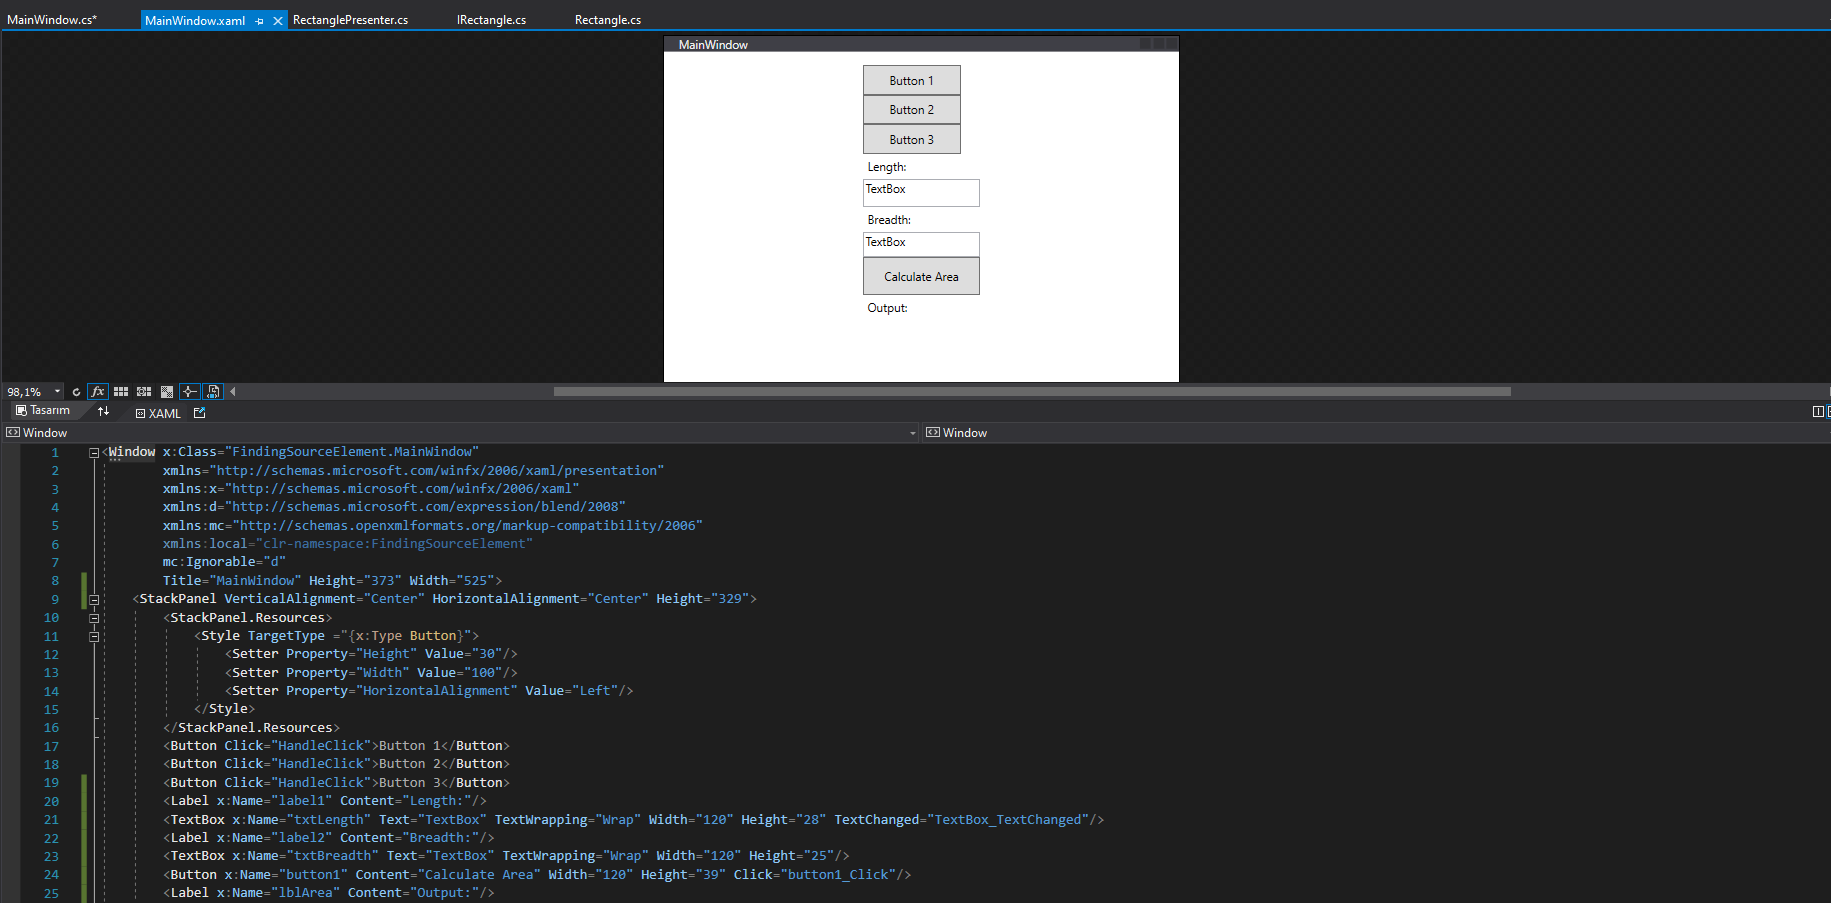The width and height of the screenshot is (1831, 903).
Task: Open the Rectangle.cs tab
Action: click(x=608, y=20)
